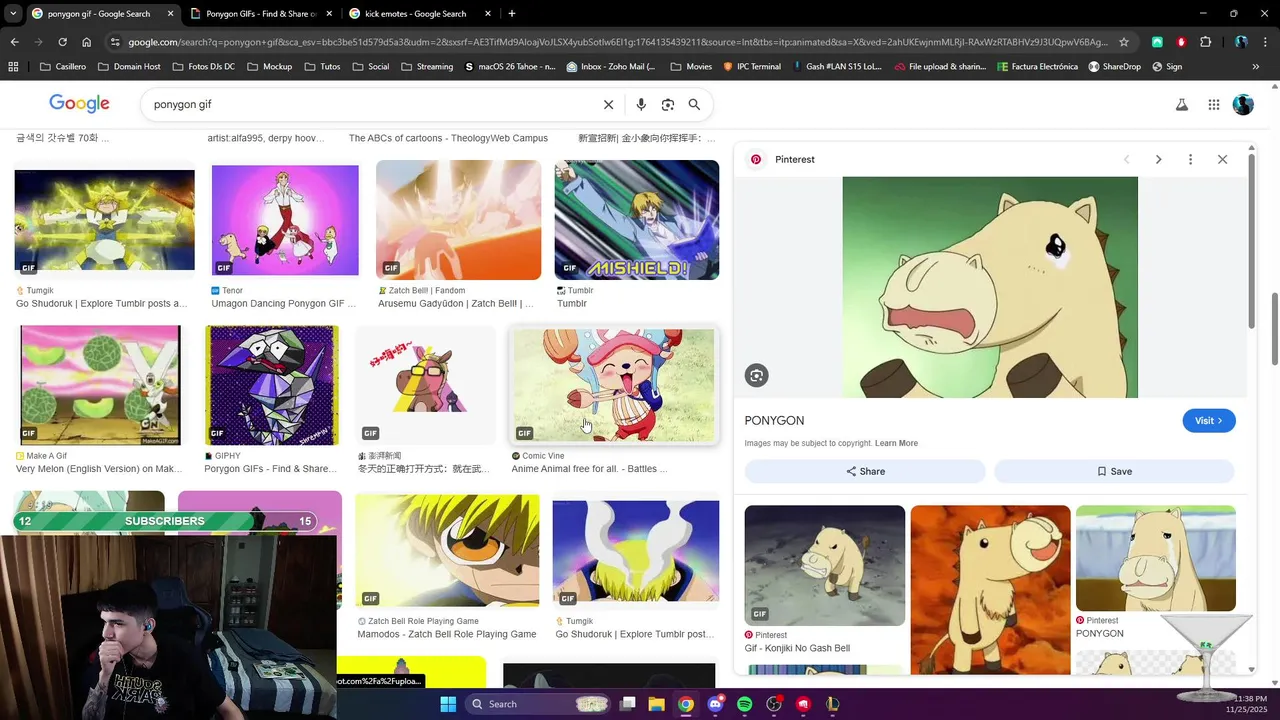Click the page vertical scrollbar thumb

1274,328
